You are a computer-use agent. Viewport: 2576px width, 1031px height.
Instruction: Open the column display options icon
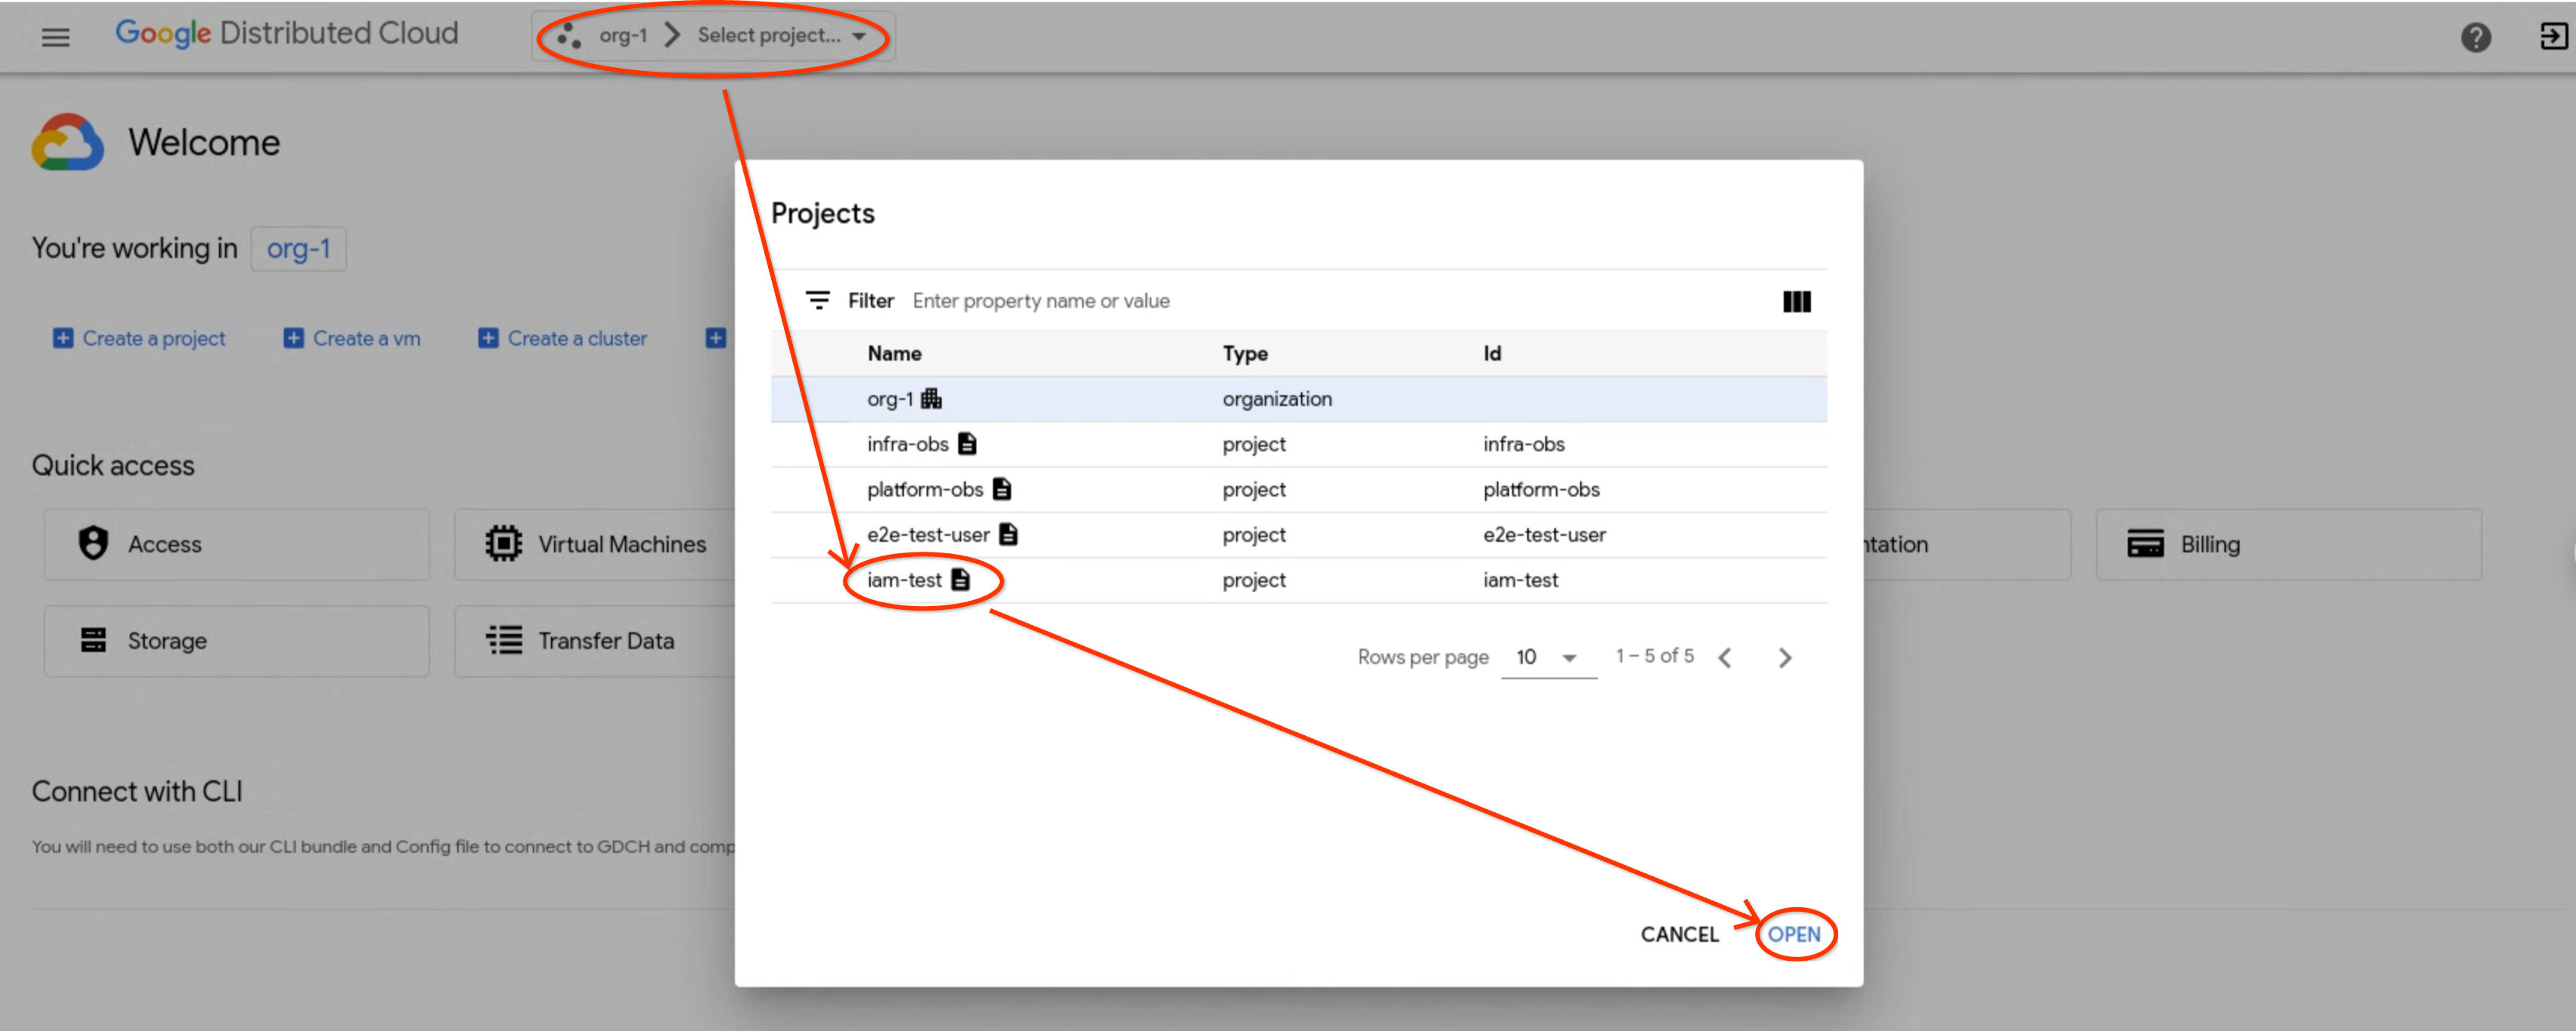tap(1796, 301)
